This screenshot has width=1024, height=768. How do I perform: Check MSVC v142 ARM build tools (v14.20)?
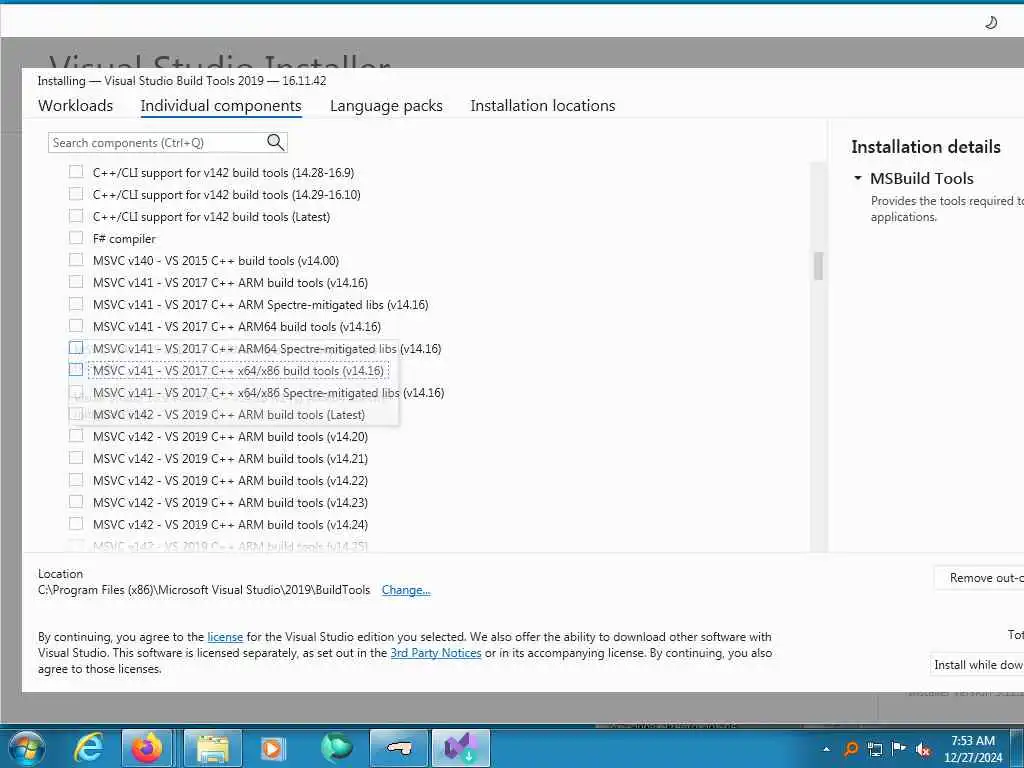tap(76, 436)
